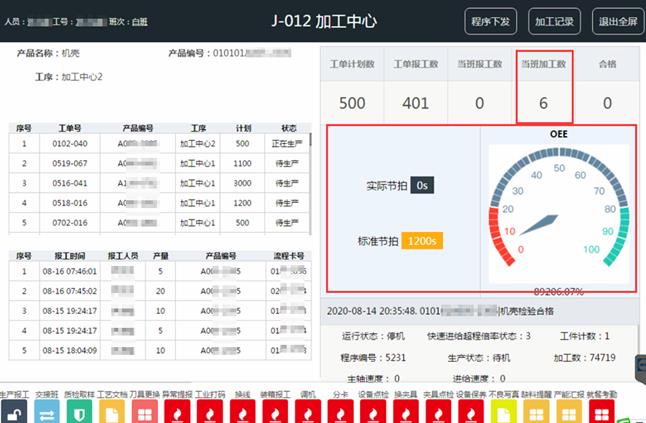Click the 设备点检 flame icon

[373, 412]
